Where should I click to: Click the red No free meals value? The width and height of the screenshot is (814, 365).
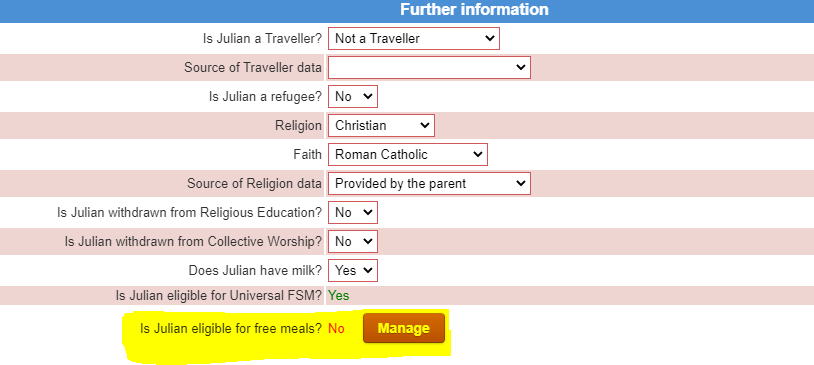[x=336, y=329]
